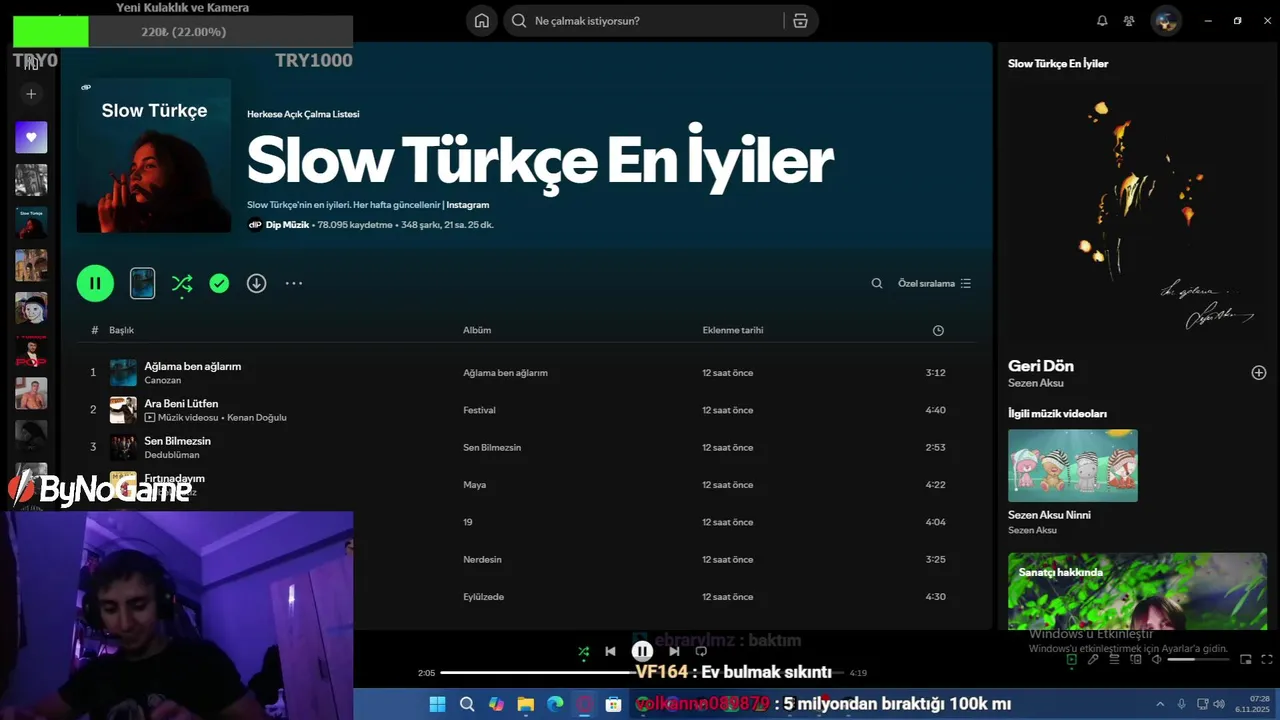Open album 'Festival' link
Screen dimensions: 1280x720
tap(479, 410)
